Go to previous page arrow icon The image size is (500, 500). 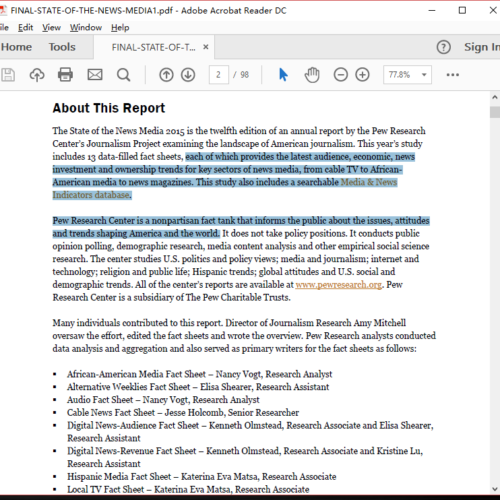click(x=166, y=75)
